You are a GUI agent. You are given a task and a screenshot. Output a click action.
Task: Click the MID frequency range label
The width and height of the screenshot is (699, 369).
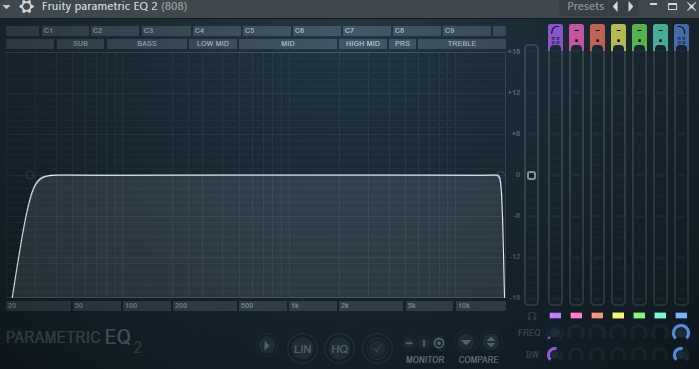288,44
